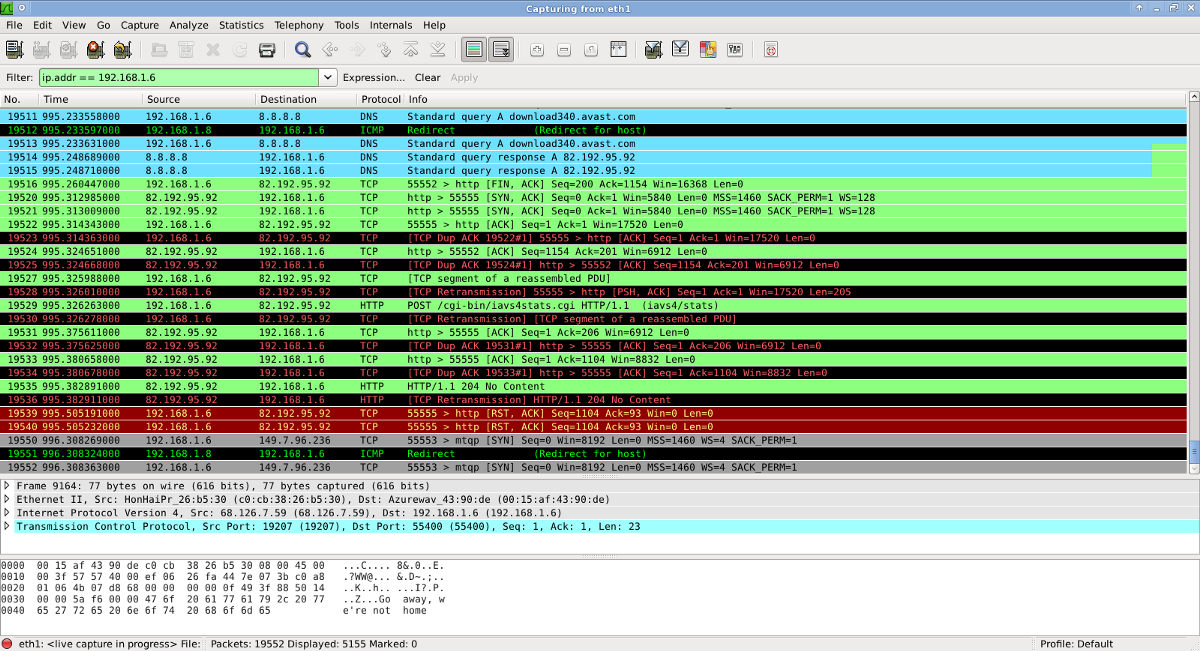Screen dimensions: 1200x651
Task: Click inside the display filter field
Action: click(x=179, y=77)
